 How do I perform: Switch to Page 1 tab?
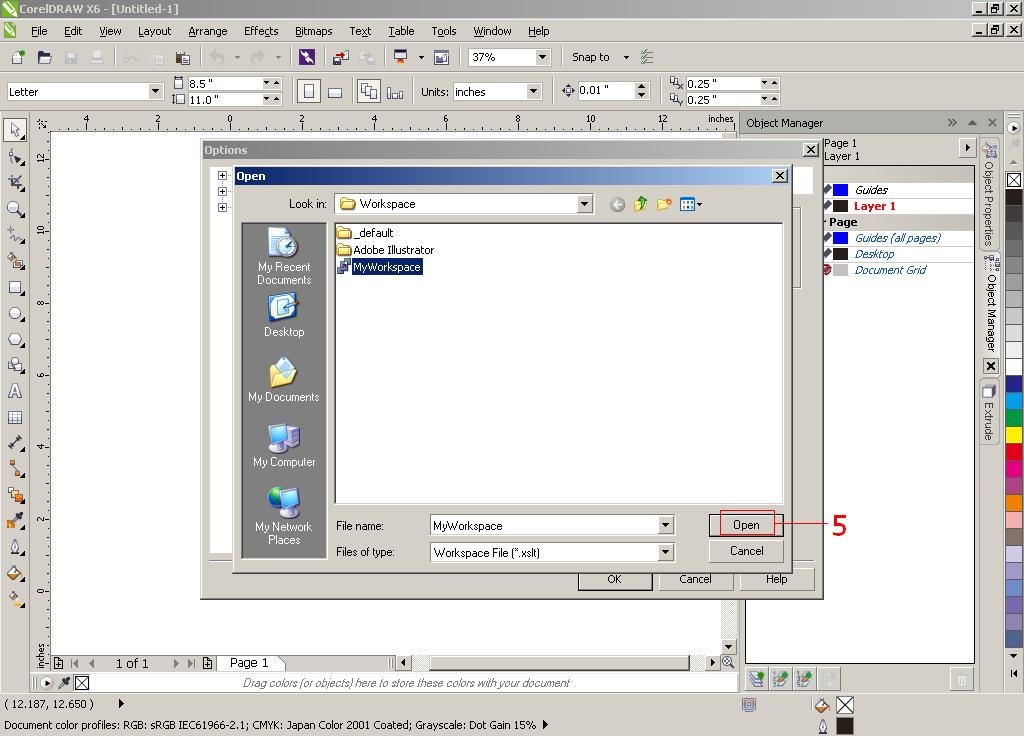(x=249, y=663)
